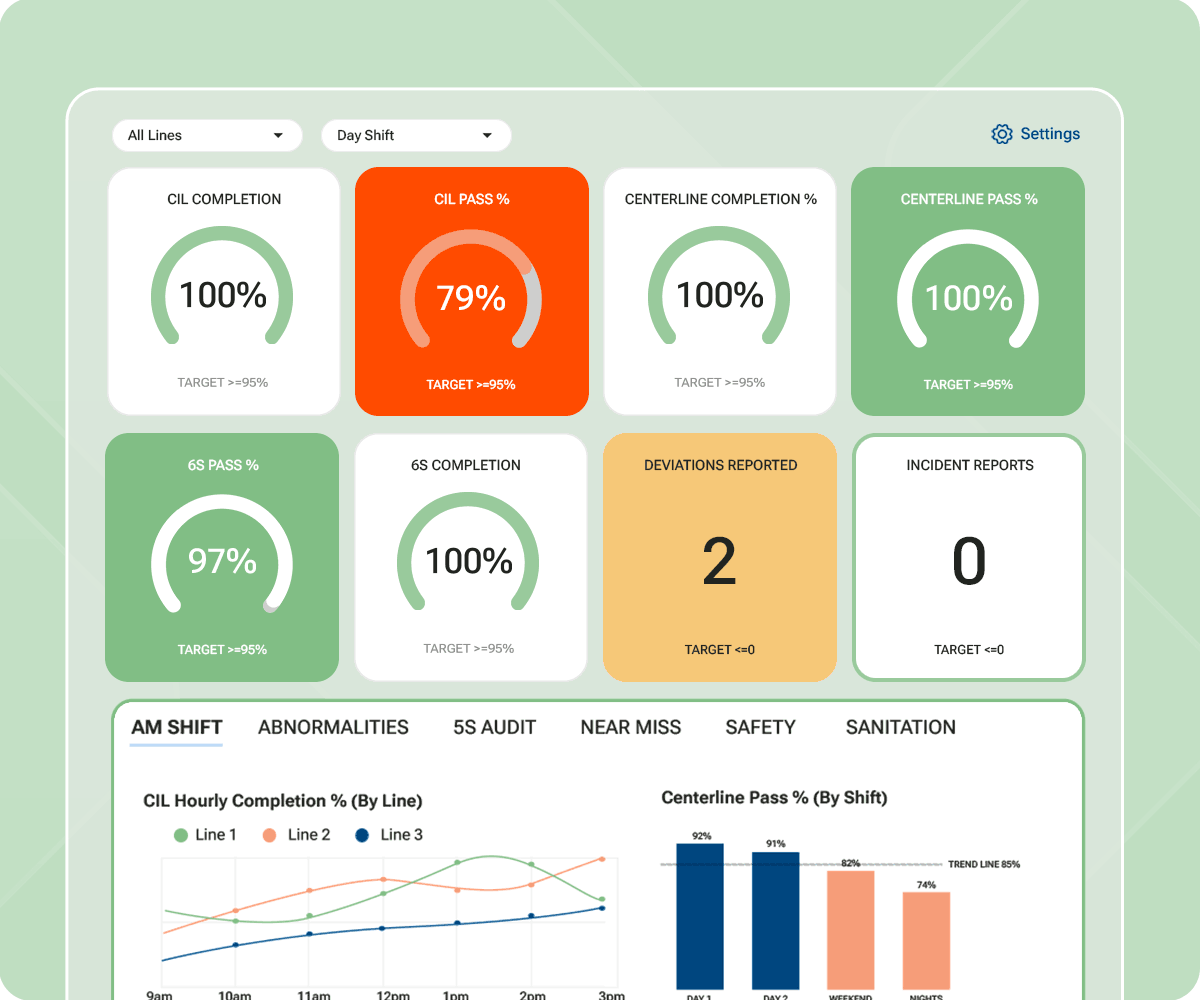Toggle Line 3 in the chart legend
The height and width of the screenshot is (1000, 1200).
(x=389, y=835)
